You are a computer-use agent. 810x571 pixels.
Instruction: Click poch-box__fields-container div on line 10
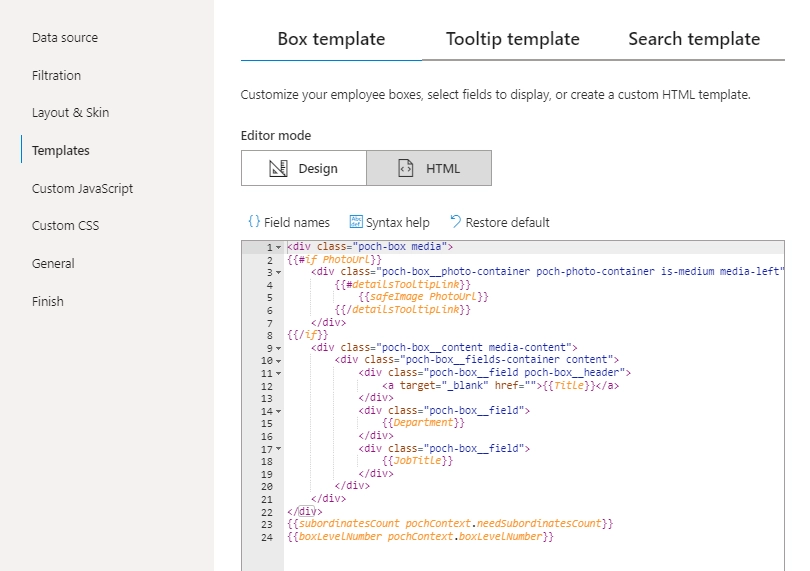(x=476, y=360)
